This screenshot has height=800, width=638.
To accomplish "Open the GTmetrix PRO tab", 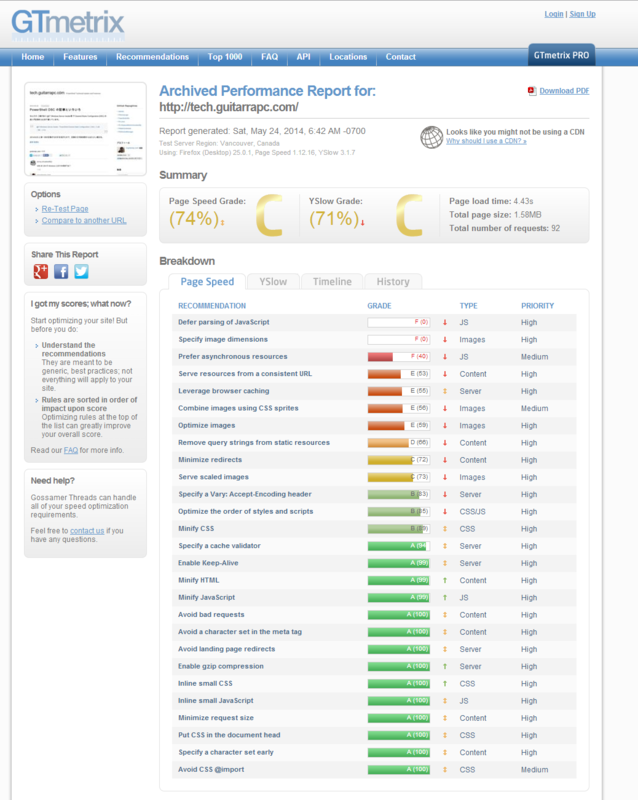I will point(561,55).
